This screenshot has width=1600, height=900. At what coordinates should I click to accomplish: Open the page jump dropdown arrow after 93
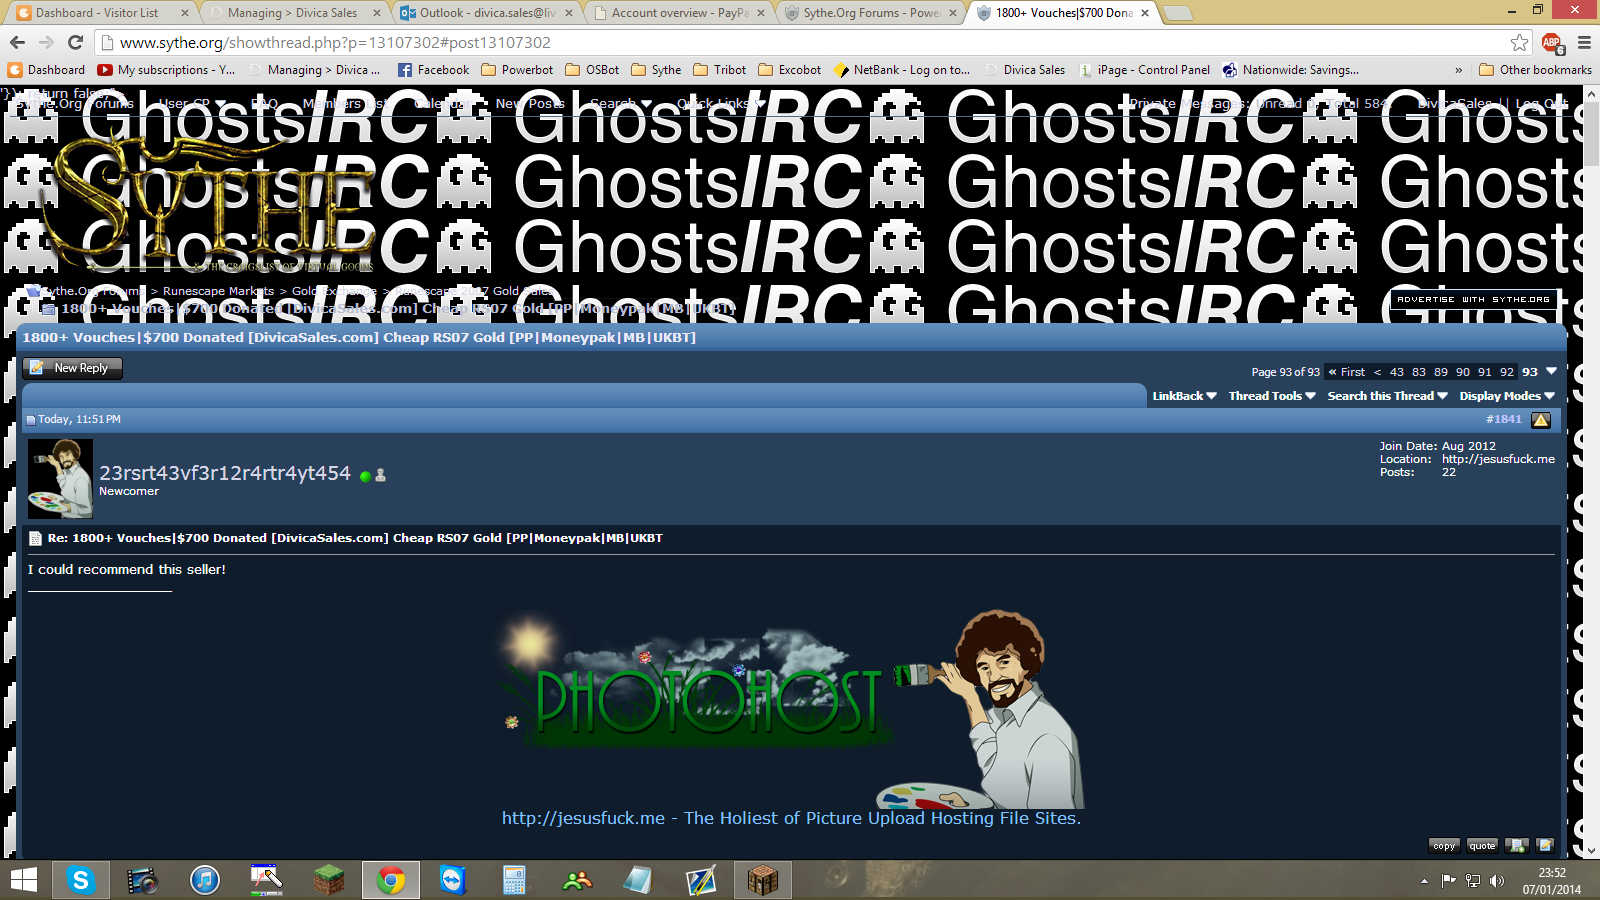coord(1552,371)
